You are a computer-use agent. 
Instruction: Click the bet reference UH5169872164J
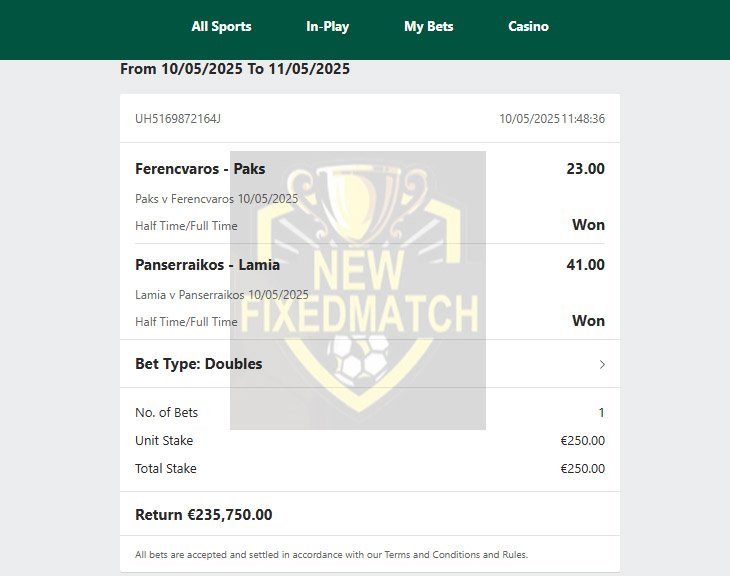(x=178, y=119)
